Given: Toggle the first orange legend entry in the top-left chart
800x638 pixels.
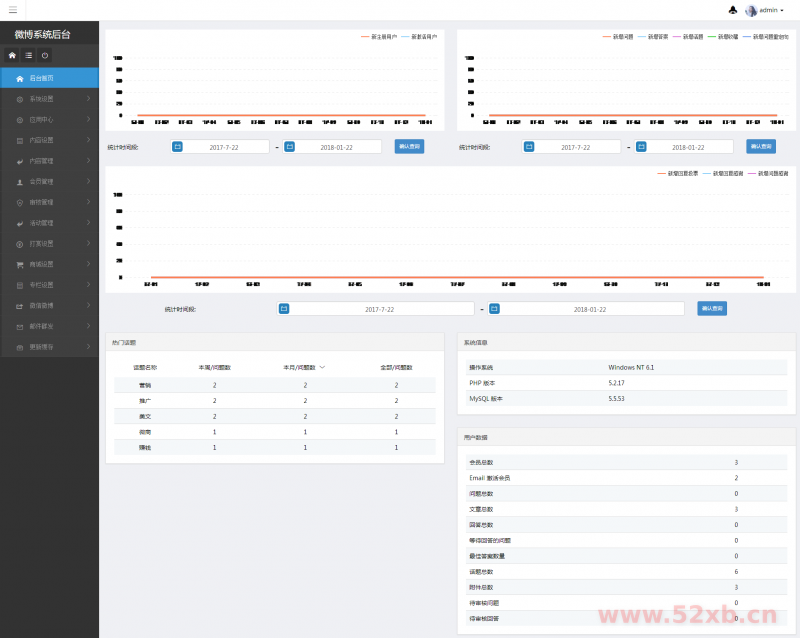Looking at the screenshot, I should [x=378, y=36].
